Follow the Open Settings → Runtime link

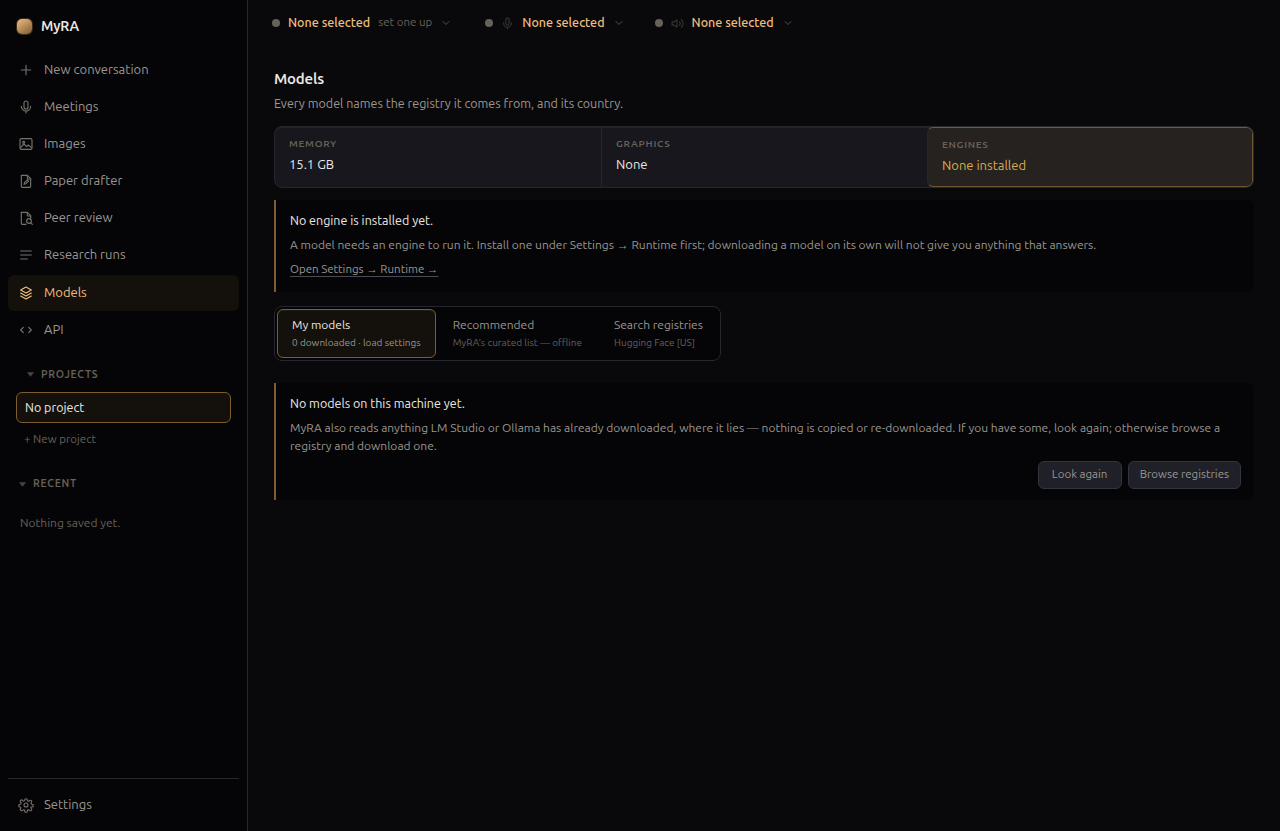(x=364, y=270)
